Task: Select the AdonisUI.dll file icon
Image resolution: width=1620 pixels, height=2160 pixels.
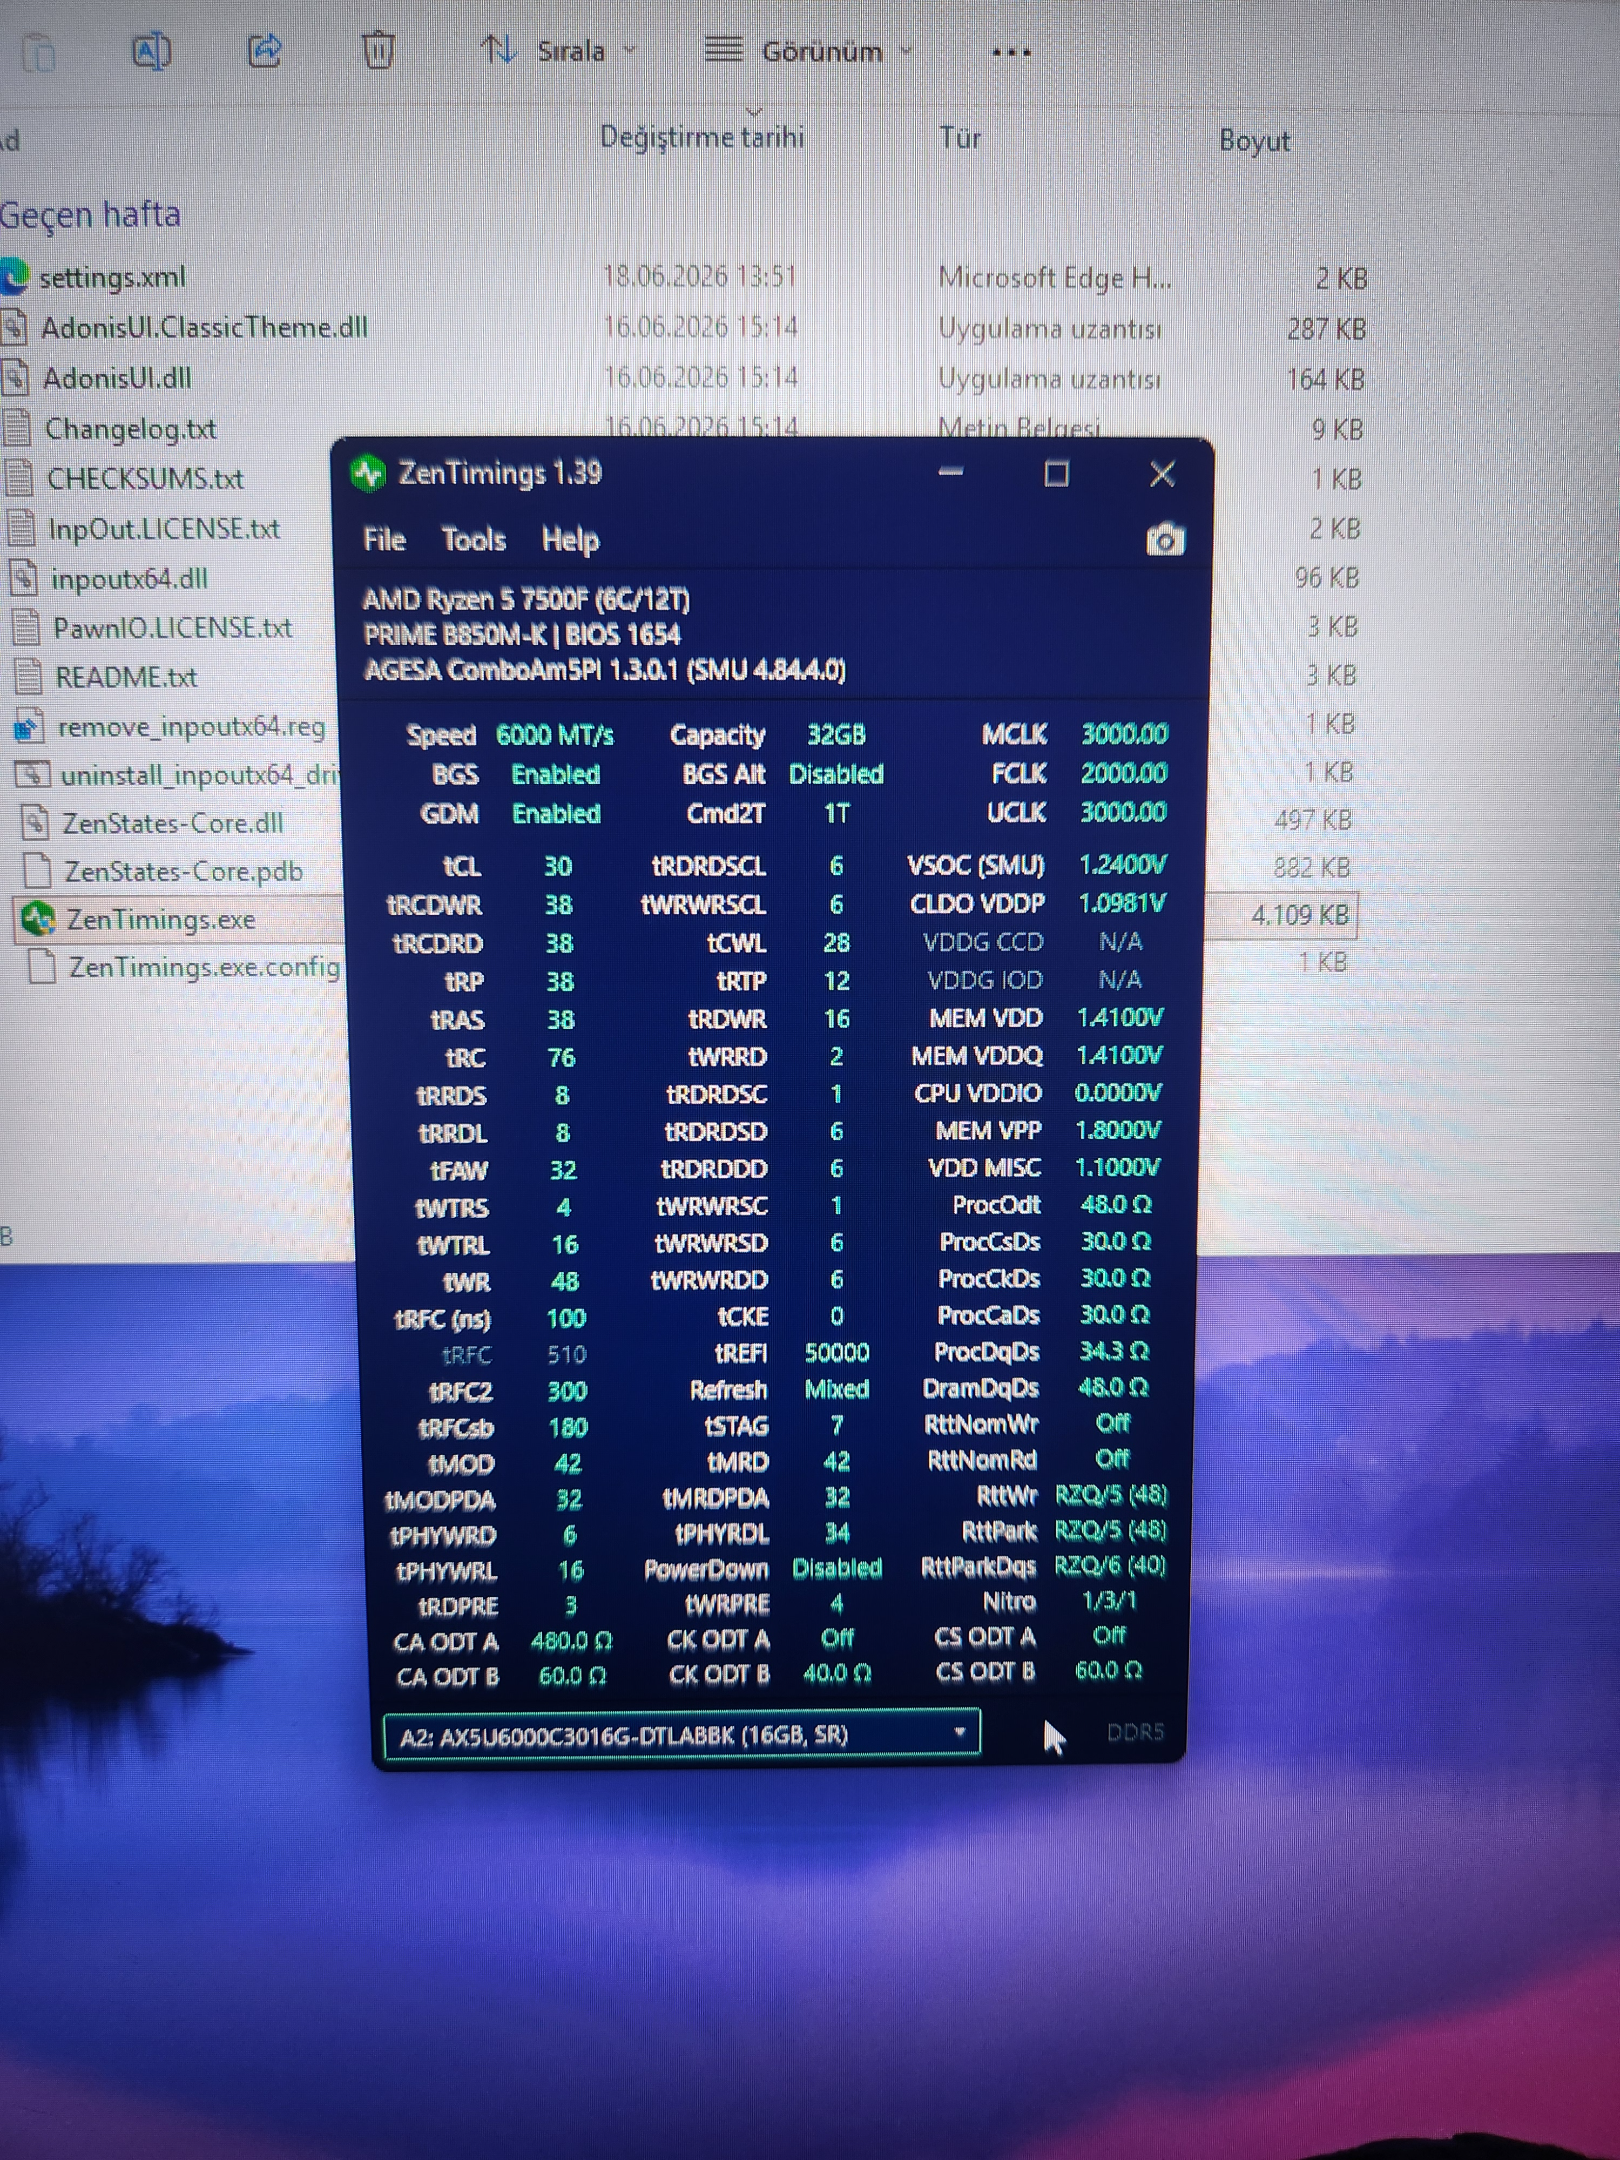Action: click(15, 378)
